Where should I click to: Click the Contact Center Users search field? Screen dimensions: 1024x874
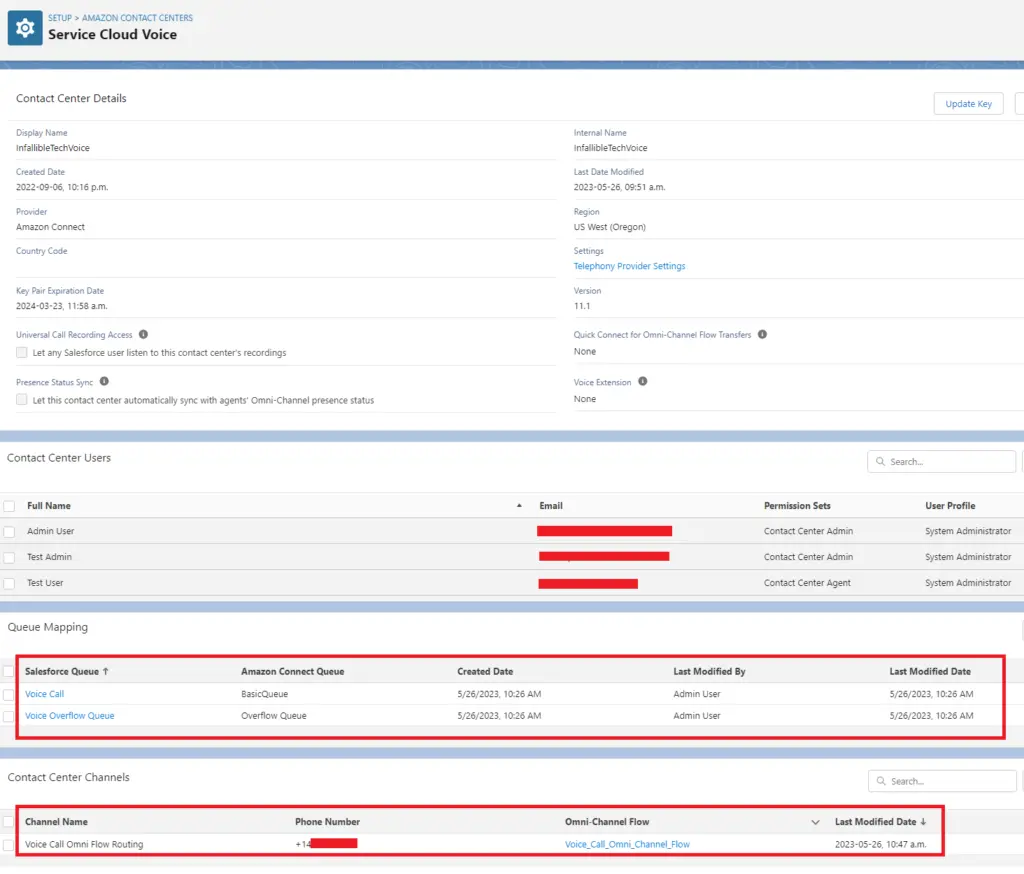pyautogui.click(x=941, y=461)
